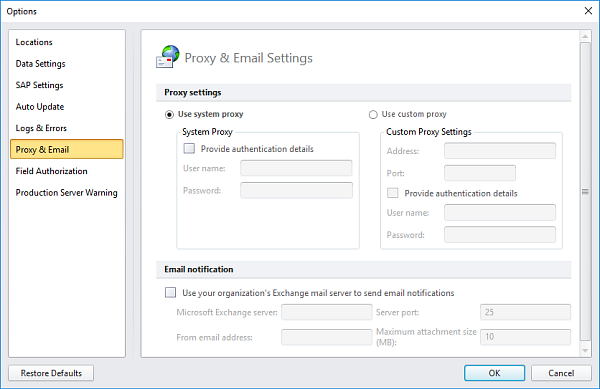600x389 pixels.
Task: Click the vertical scrollbar thumb
Action: pyautogui.click(x=585, y=191)
